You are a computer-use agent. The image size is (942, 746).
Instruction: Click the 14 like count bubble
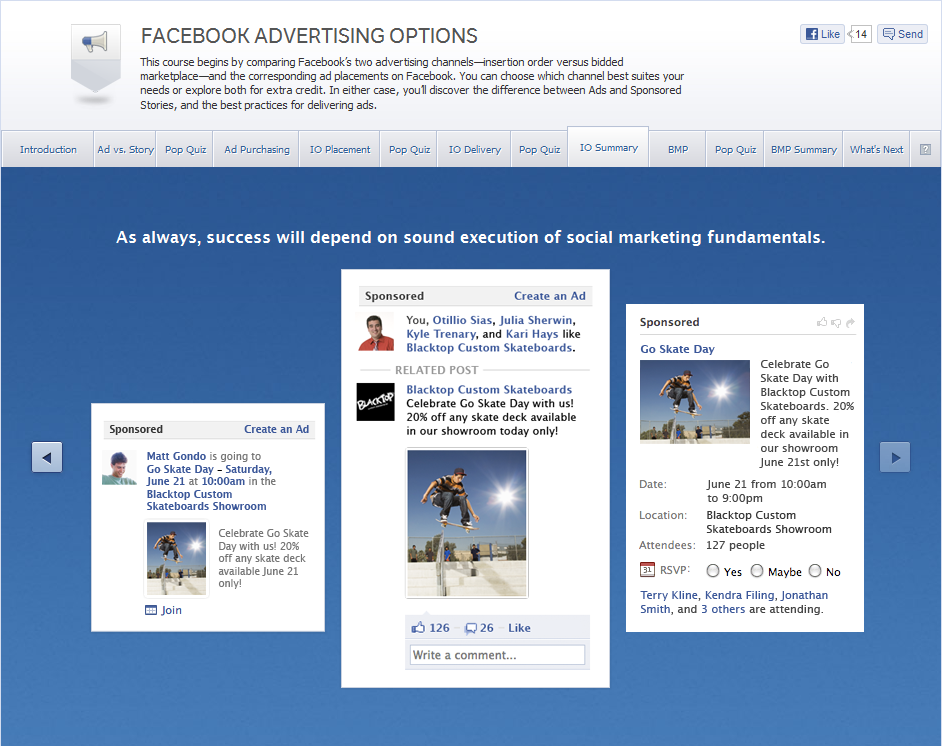click(x=860, y=34)
